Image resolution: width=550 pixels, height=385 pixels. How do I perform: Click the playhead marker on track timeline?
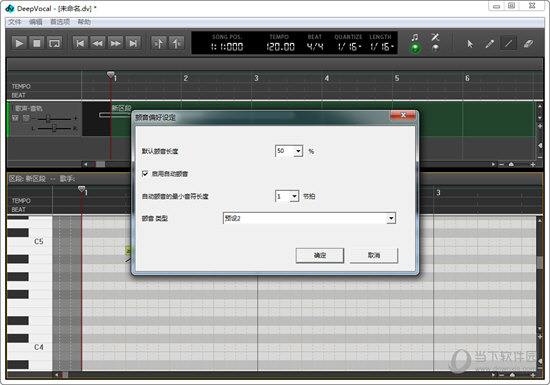(110, 75)
